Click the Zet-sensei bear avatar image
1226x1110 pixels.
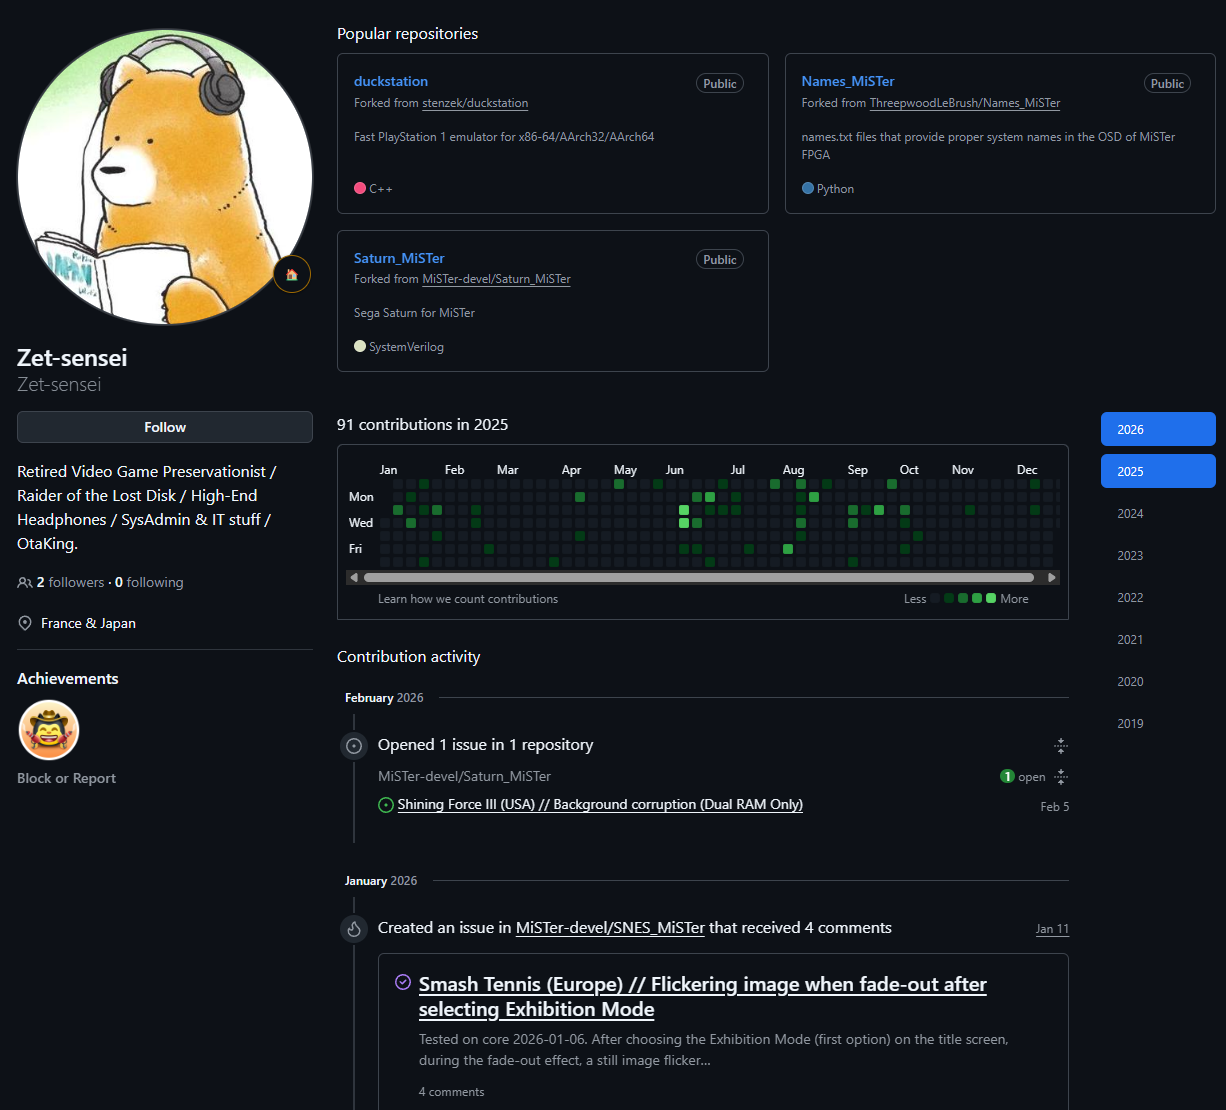[x=165, y=177]
